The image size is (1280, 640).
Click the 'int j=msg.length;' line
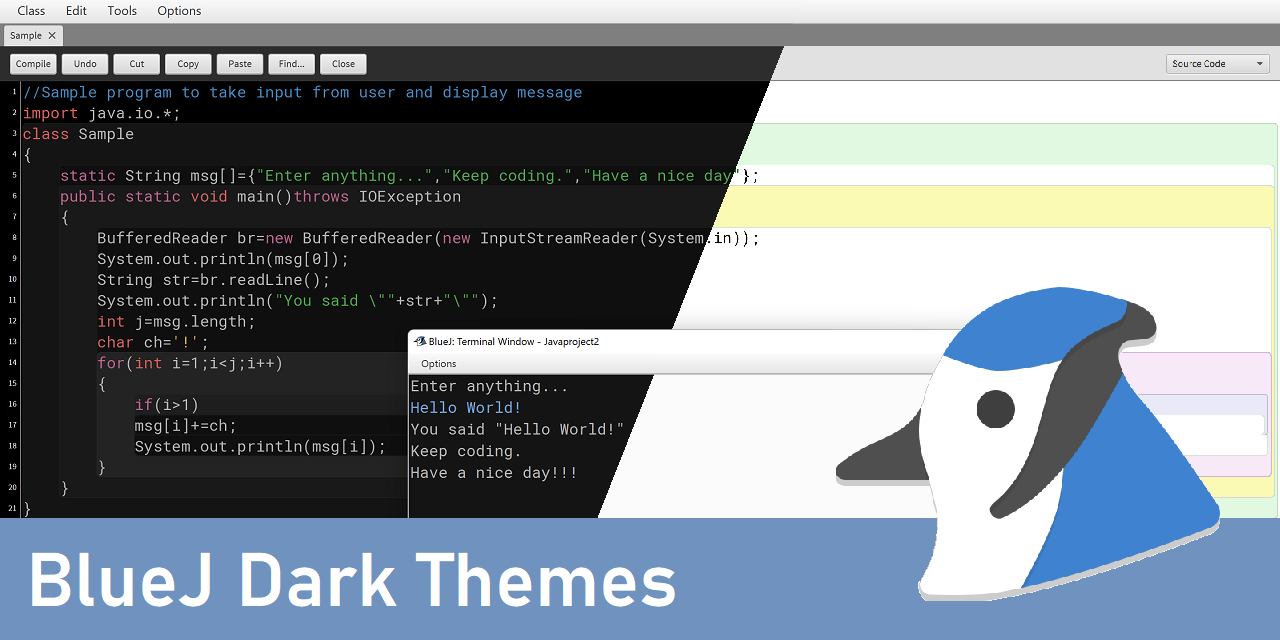tap(176, 321)
